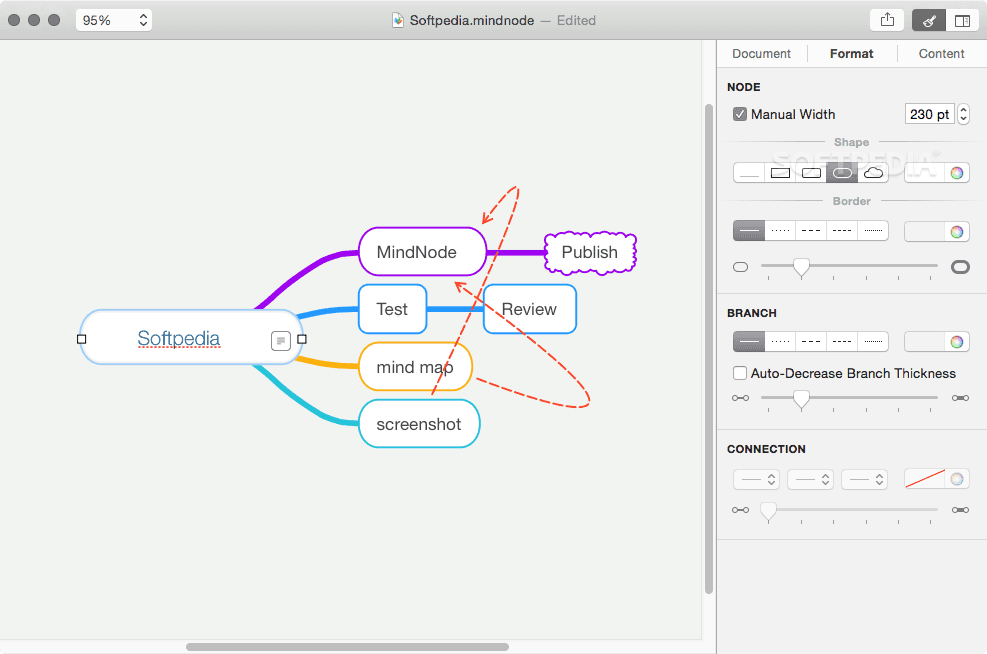The width and height of the screenshot is (987, 654).
Task: Enable Auto-Decrease Branch Thickness
Action: [x=740, y=373]
